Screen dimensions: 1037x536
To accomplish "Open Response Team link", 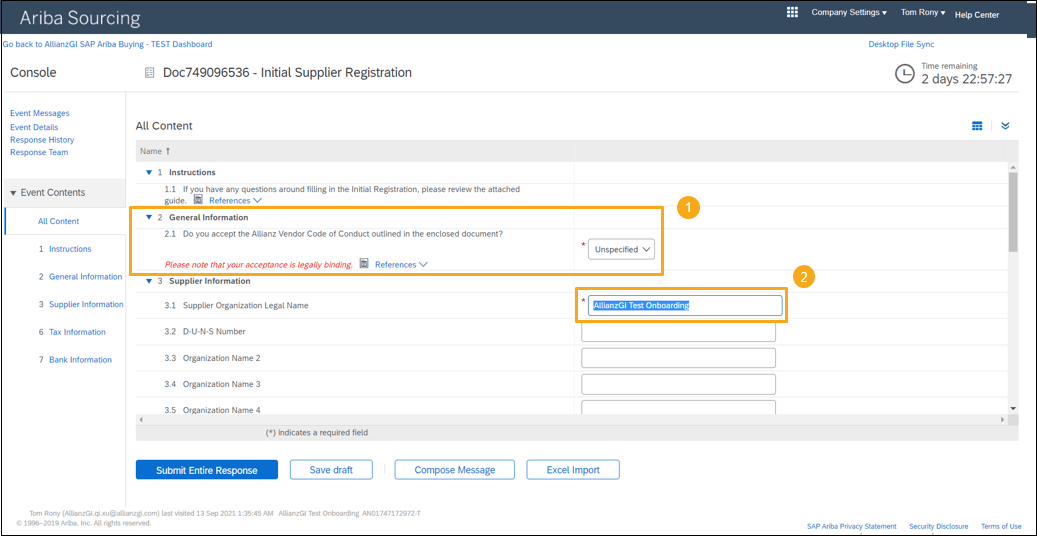I will point(39,152).
